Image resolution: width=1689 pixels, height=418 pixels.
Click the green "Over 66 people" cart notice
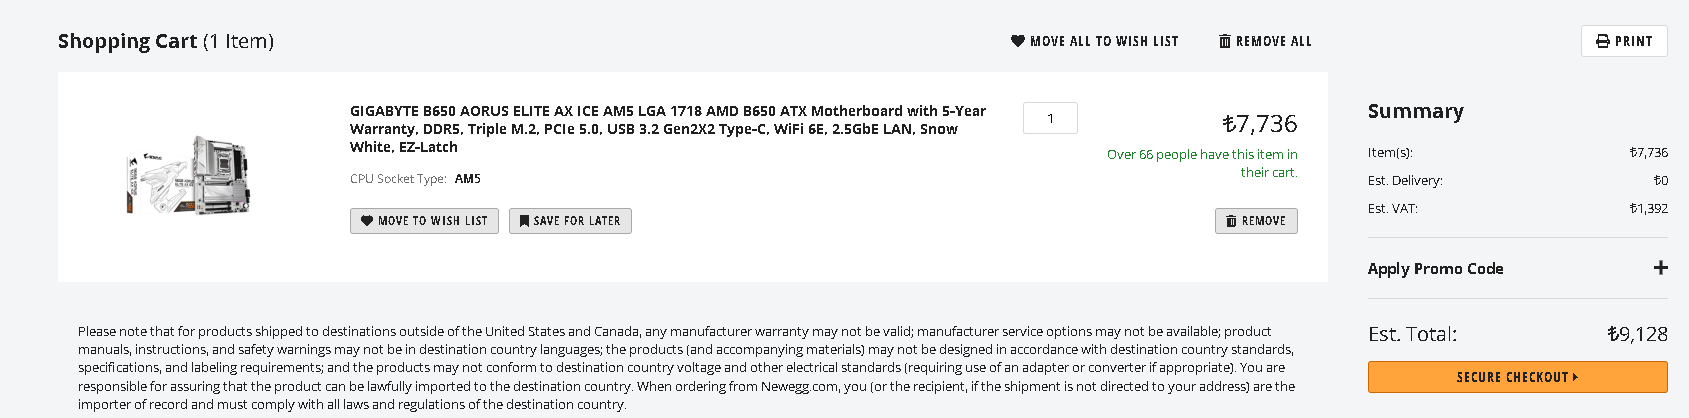1202,163
